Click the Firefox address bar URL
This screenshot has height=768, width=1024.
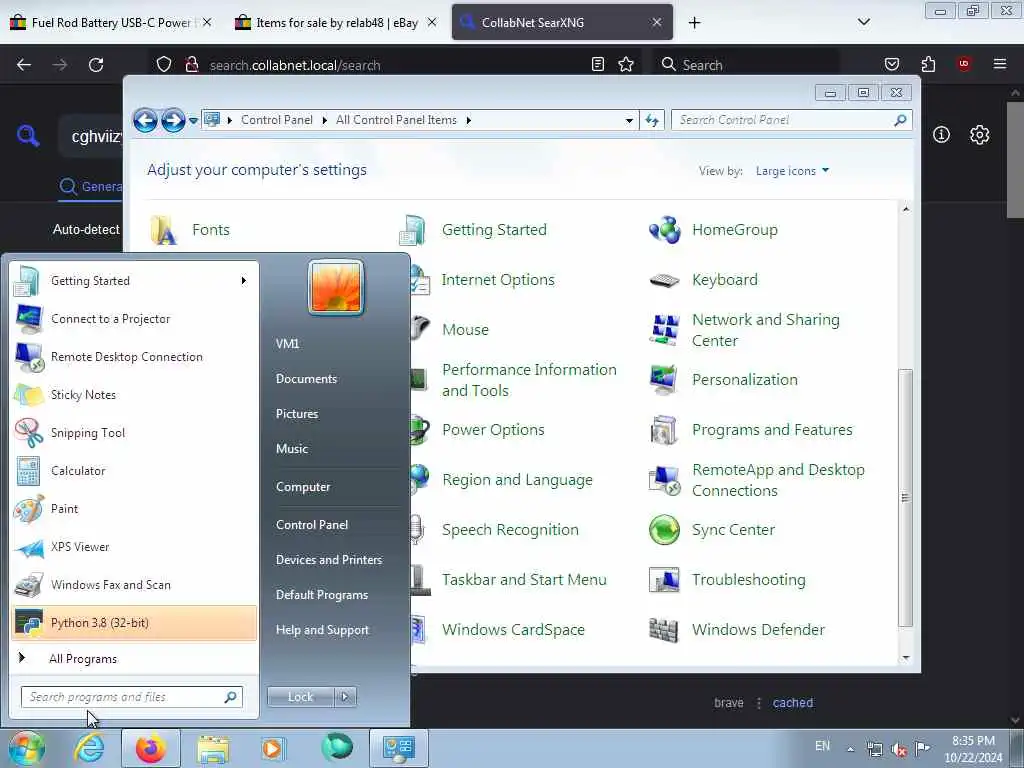(x=295, y=65)
